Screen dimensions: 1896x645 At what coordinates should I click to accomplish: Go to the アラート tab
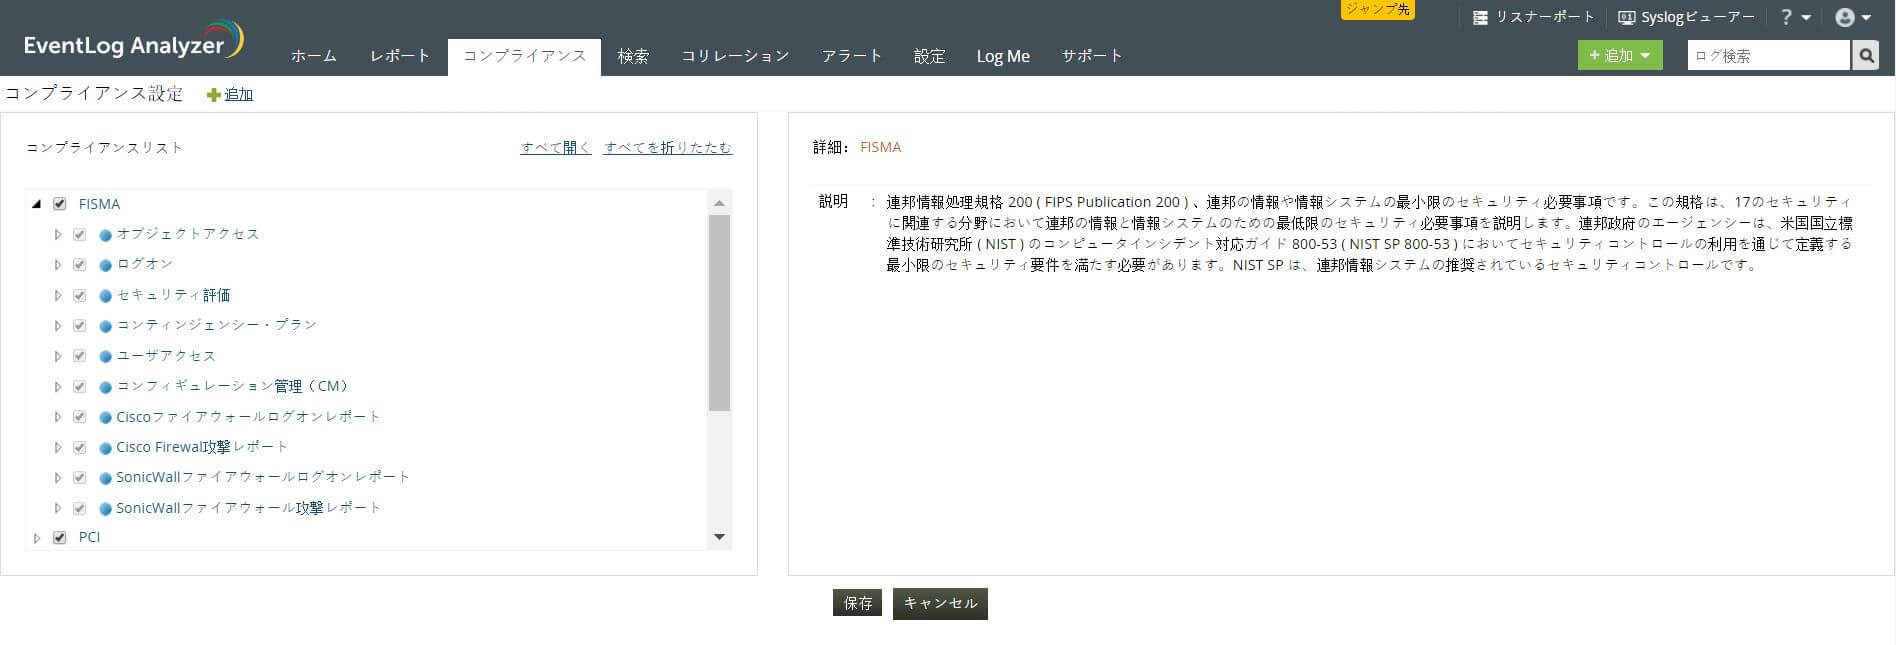852,57
